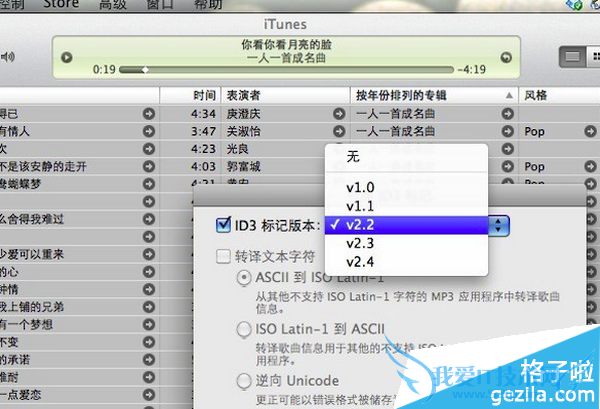Sort by the 风格 column header
This screenshot has width=600, height=409.
pyautogui.click(x=559, y=95)
